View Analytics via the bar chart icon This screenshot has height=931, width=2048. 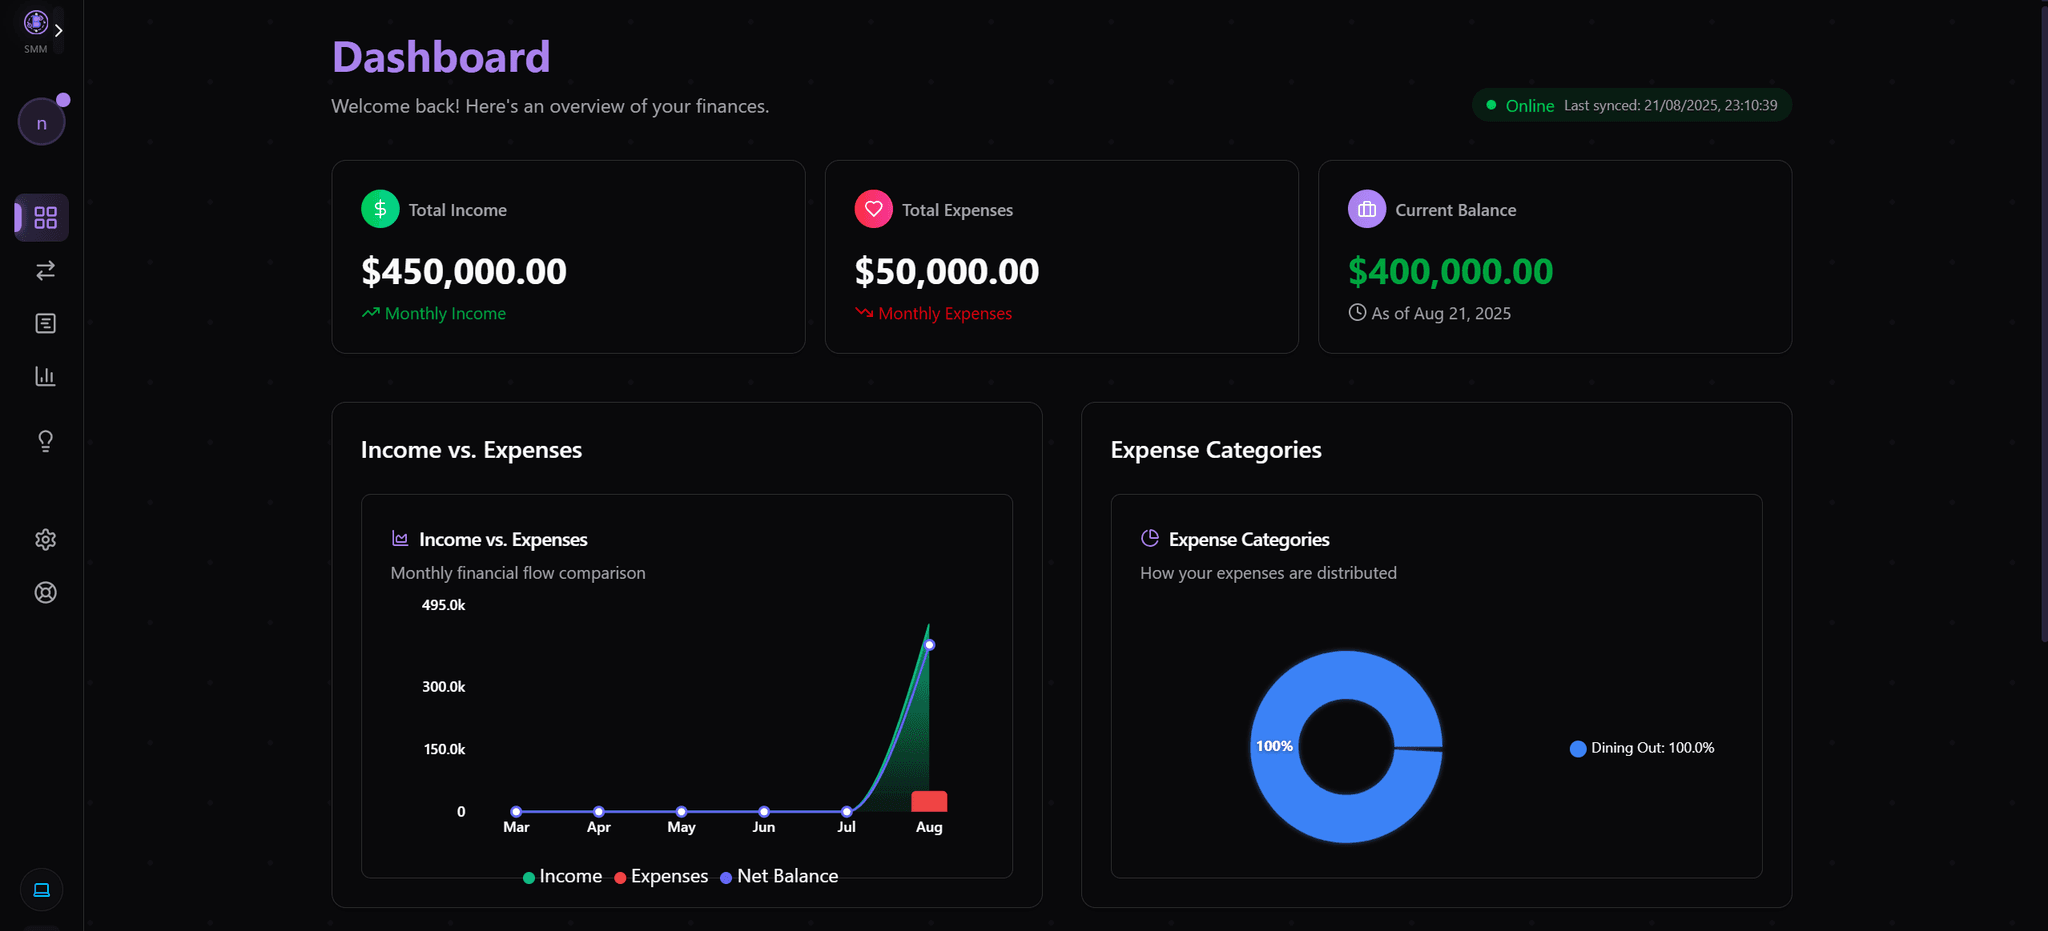point(45,376)
